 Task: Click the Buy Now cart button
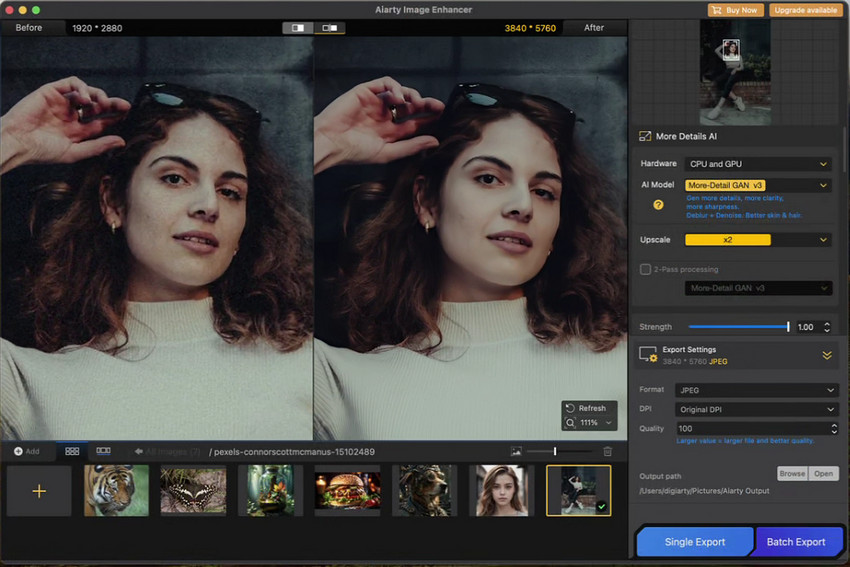pos(736,10)
